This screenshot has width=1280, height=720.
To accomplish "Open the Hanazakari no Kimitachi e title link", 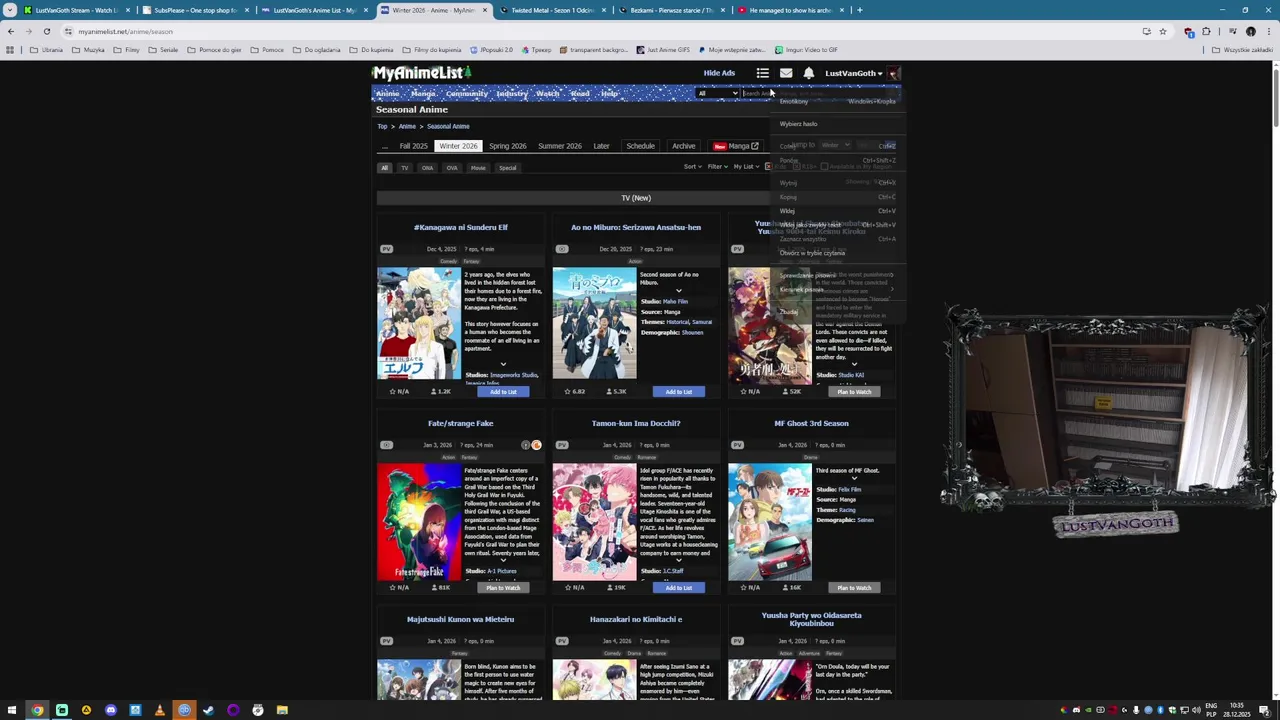I will pyautogui.click(x=636, y=619).
